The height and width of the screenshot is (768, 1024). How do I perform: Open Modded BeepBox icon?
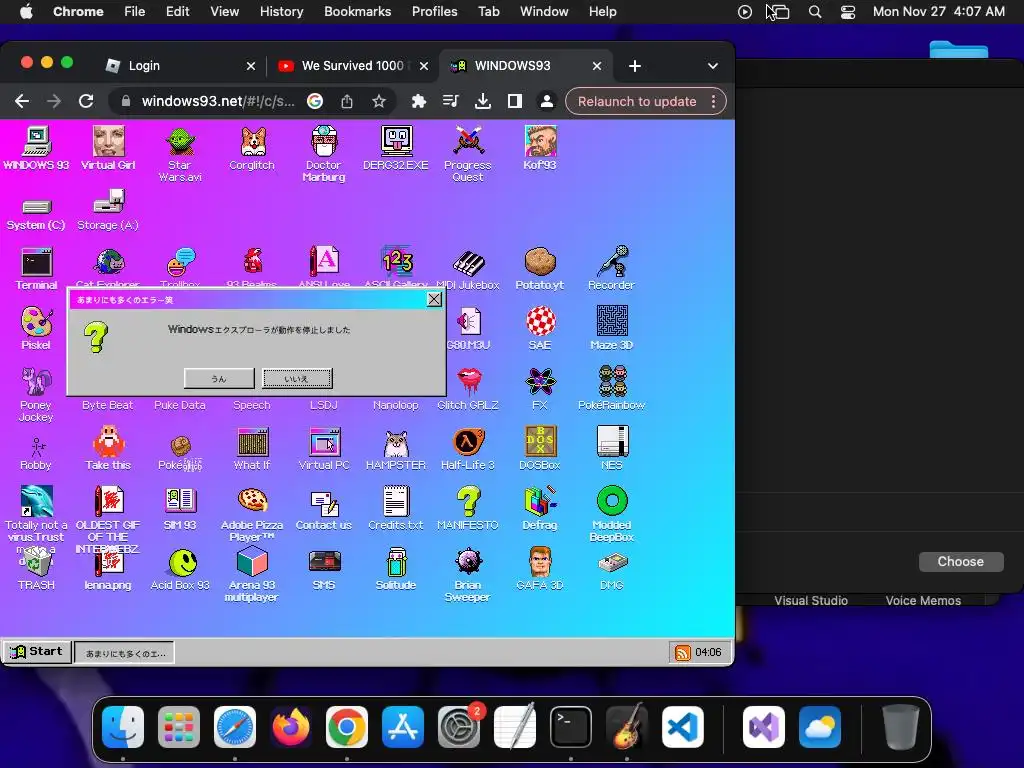(x=612, y=514)
